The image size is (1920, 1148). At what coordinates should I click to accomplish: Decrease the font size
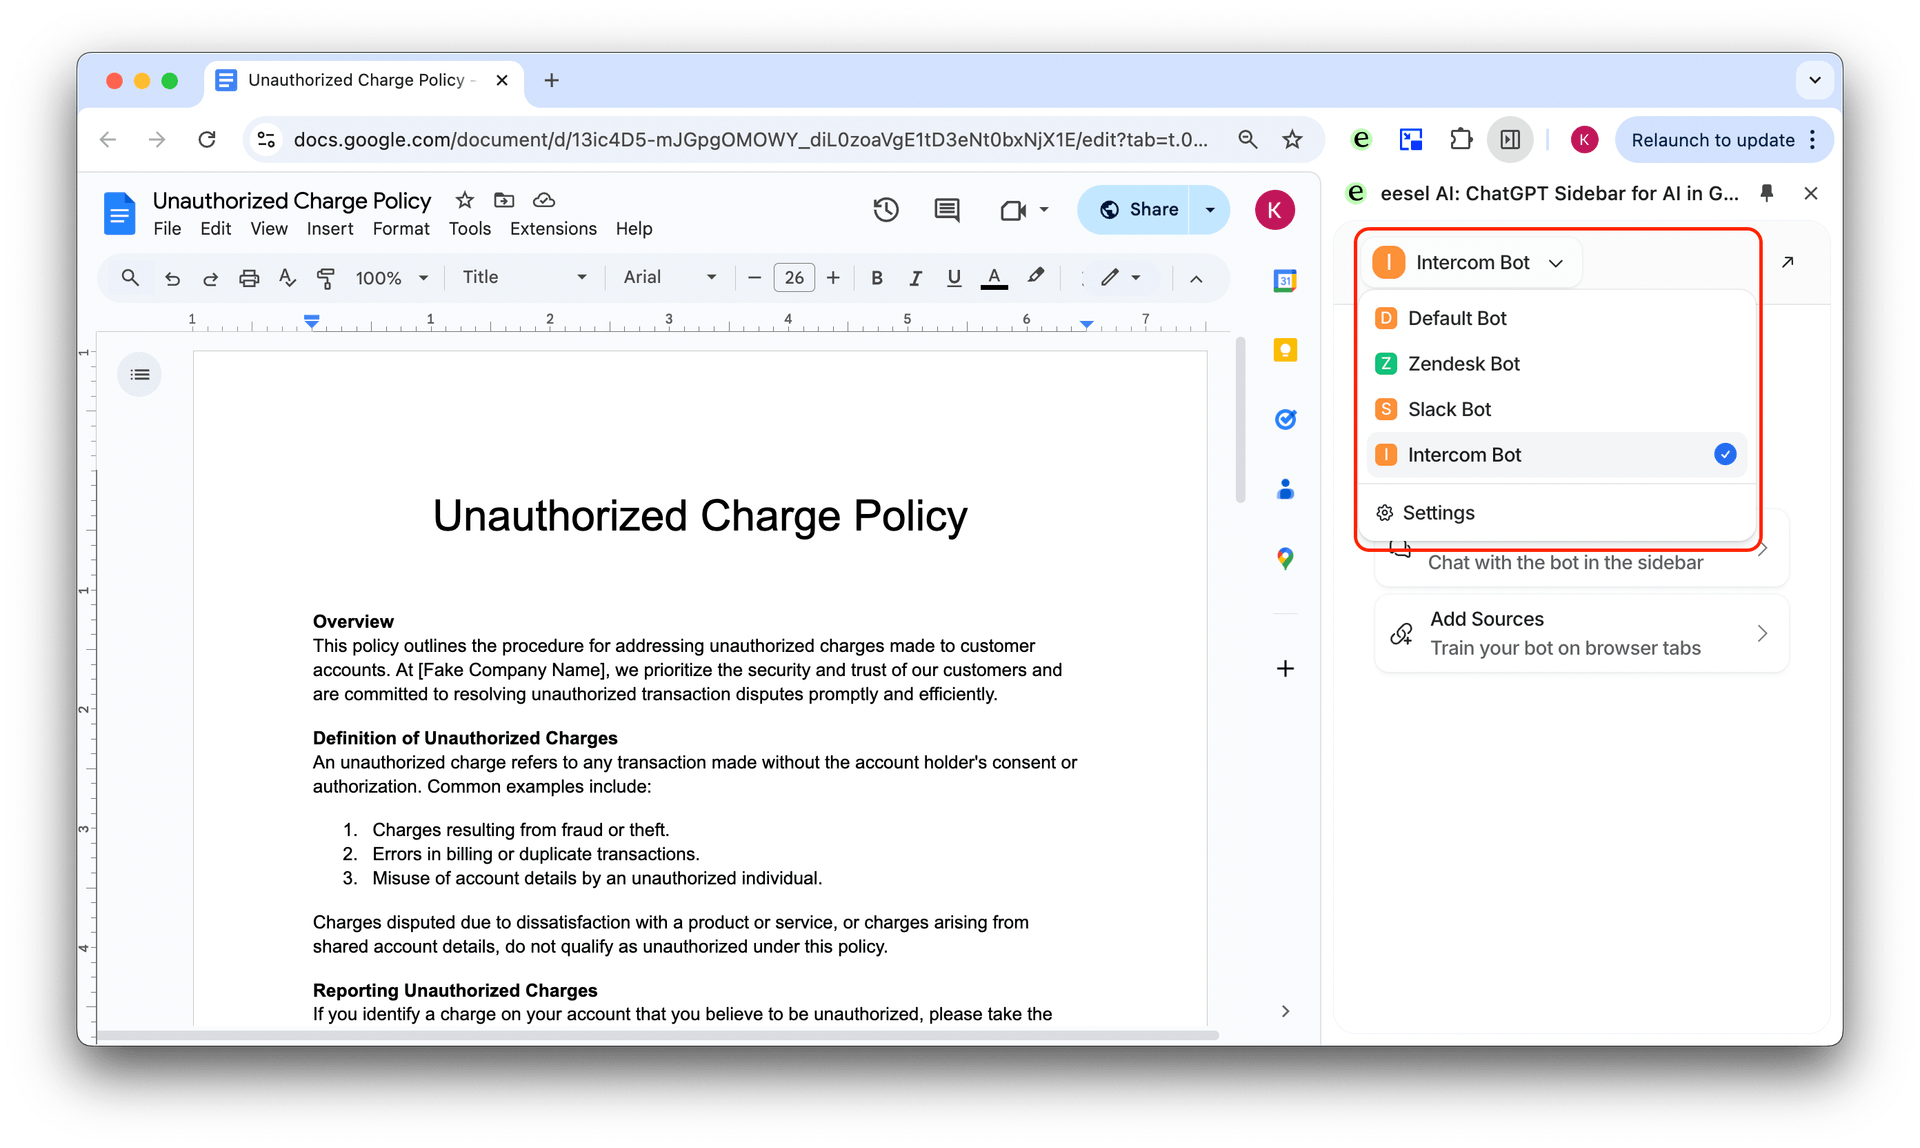click(x=755, y=278)
